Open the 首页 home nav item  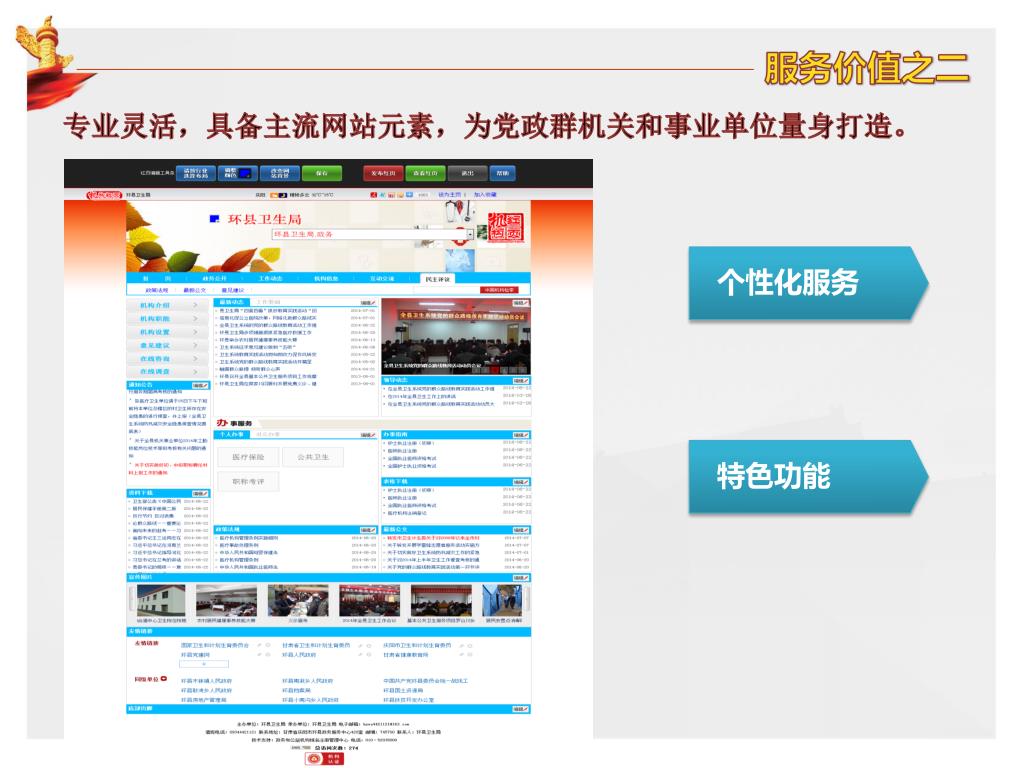157,278
